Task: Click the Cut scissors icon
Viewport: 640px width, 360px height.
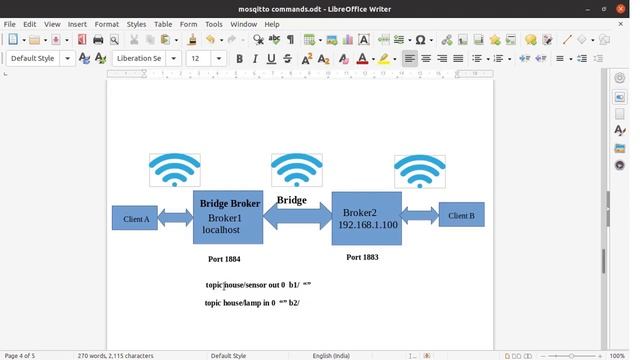Action: 134,40
